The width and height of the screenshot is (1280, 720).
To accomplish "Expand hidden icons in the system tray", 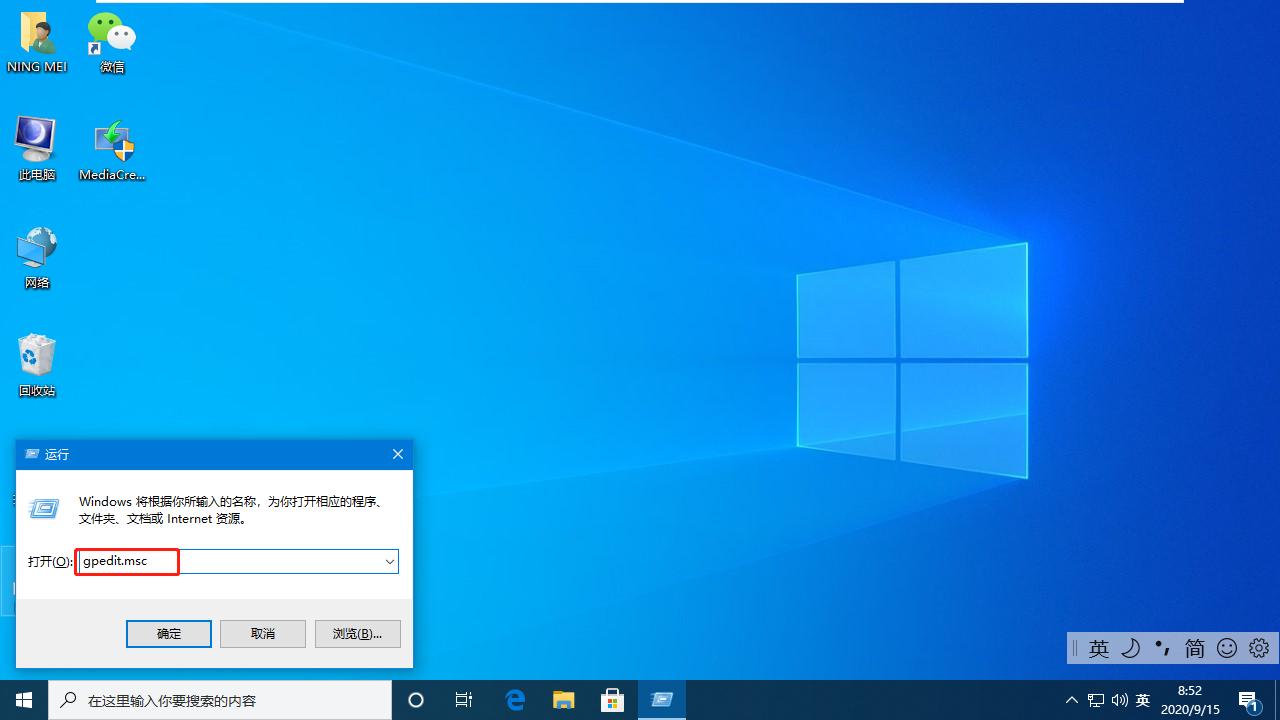I will (1071, 700).
